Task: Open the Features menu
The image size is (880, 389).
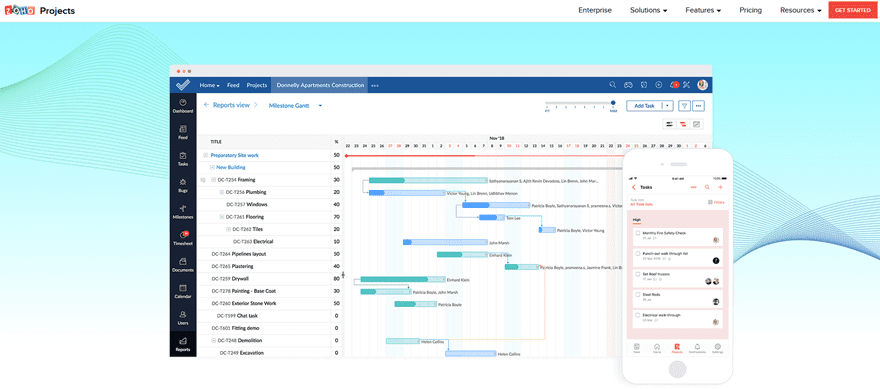Action: [703, 10]
